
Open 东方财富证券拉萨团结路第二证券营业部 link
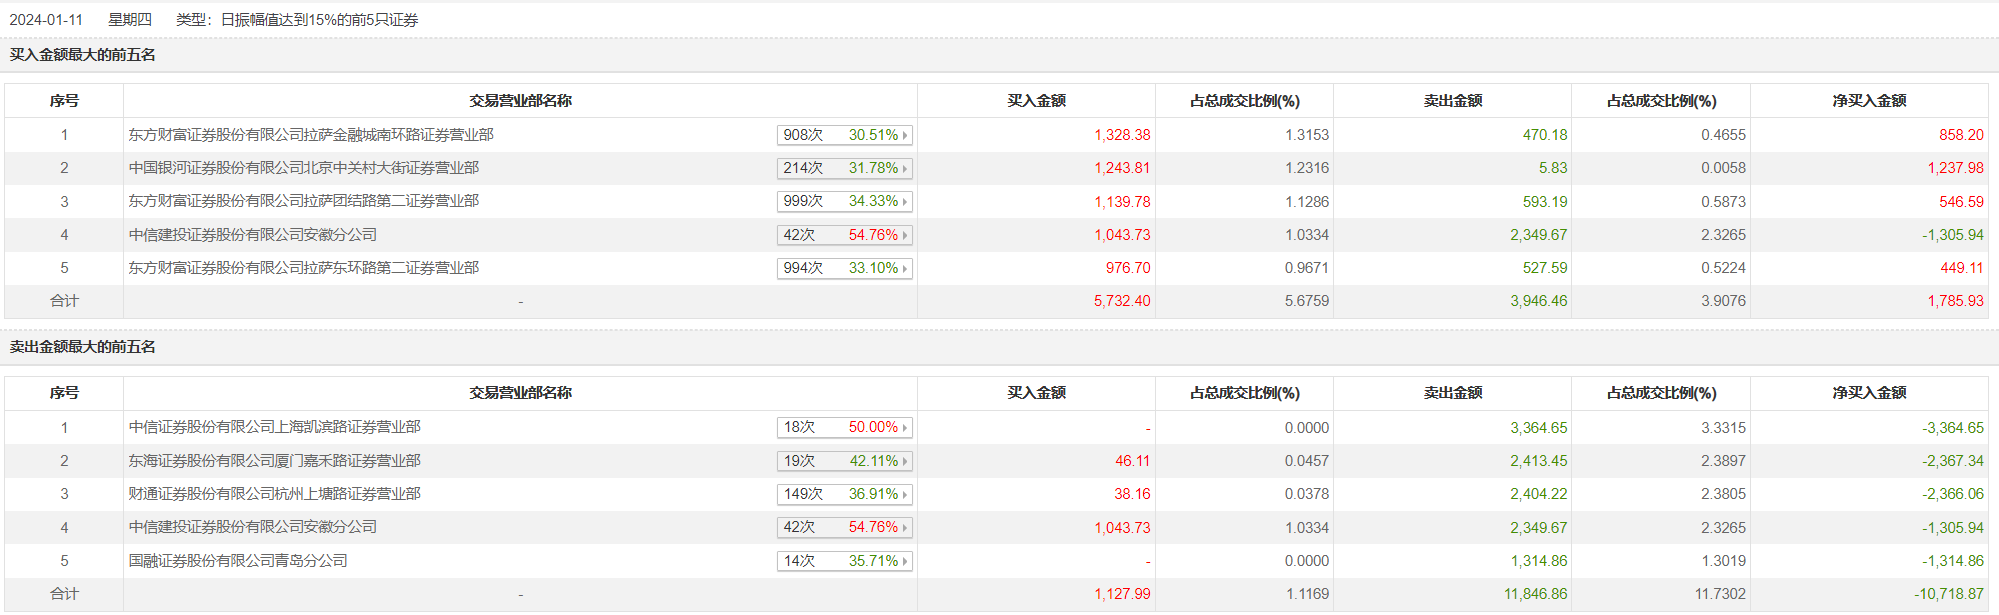[304, 201]
